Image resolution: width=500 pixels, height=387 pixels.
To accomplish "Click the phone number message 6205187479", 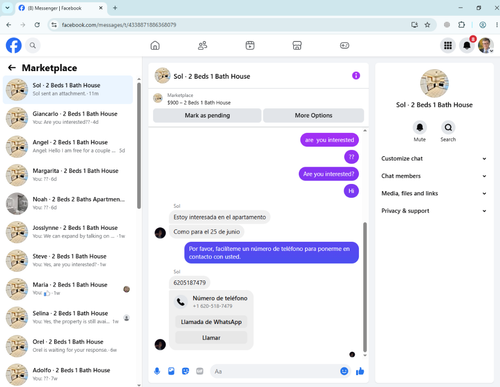I will (x=190, y=283).
